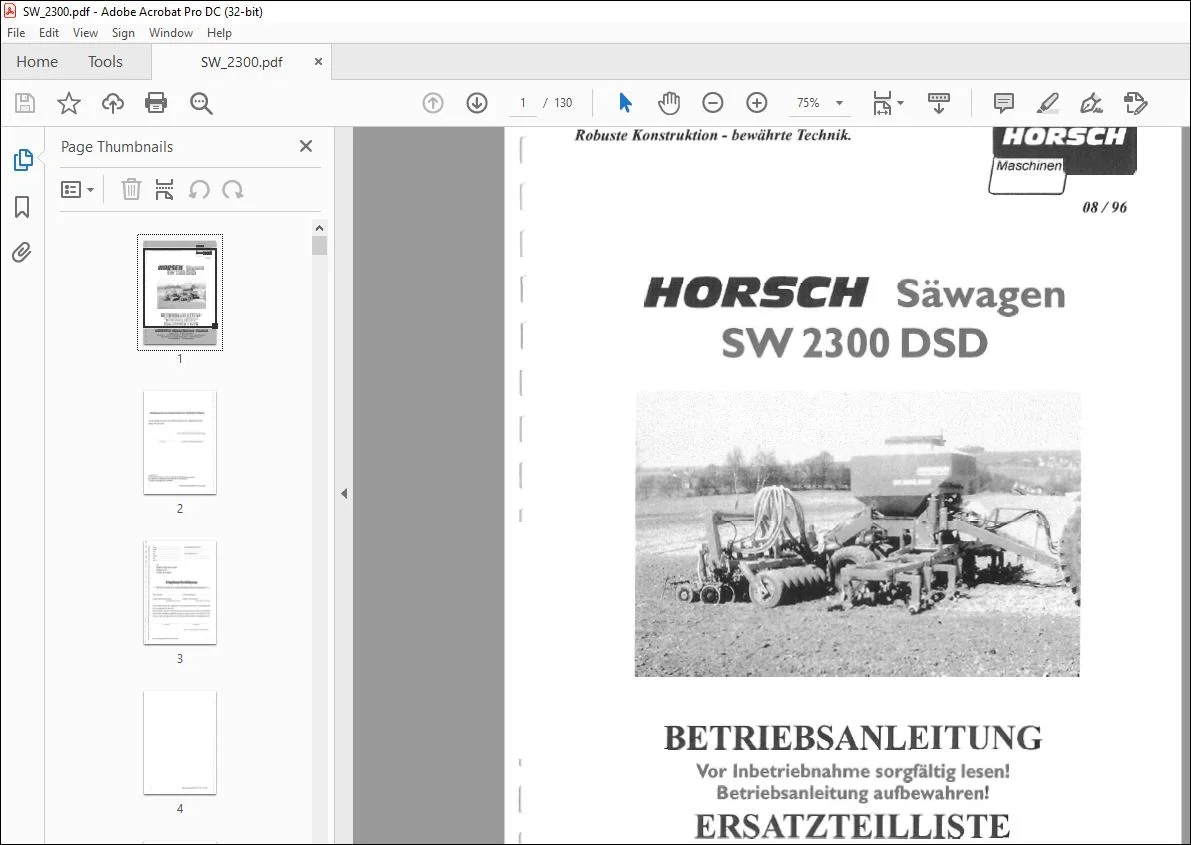Zoom out with minus button
Image resolution: width=1191 pixels, height=845 pixels.
click(712, 103)
